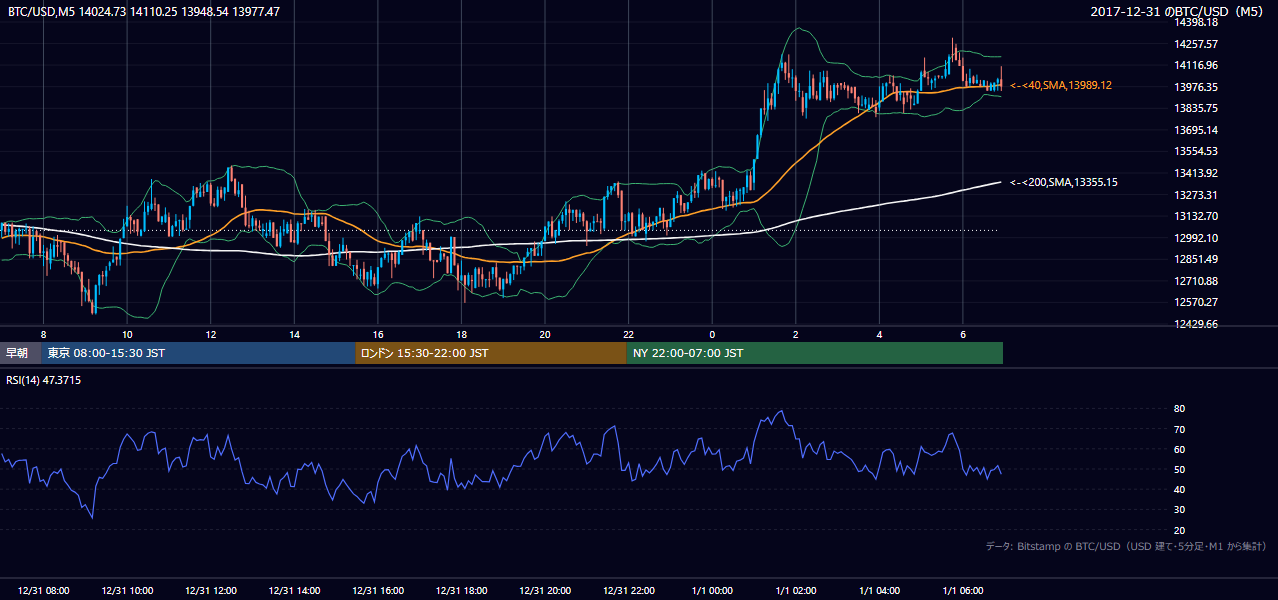Click the 12/31 08:00 time axis label
Screen dimensions: 1278x600
[x=43, y=591]
